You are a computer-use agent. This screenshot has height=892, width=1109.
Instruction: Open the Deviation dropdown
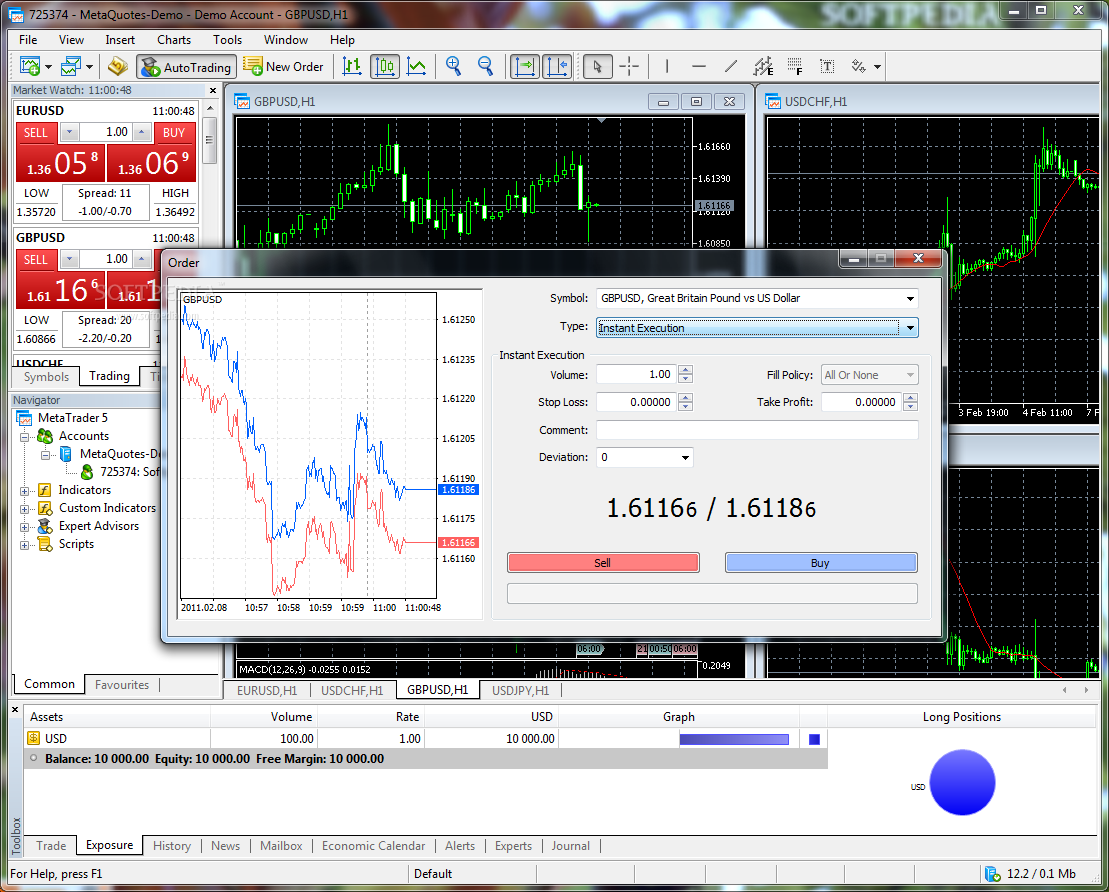coord(685,458)
